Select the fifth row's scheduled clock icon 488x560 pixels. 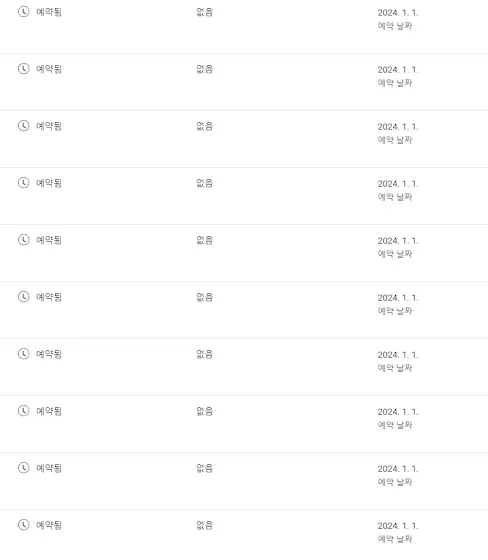(24, 240)
